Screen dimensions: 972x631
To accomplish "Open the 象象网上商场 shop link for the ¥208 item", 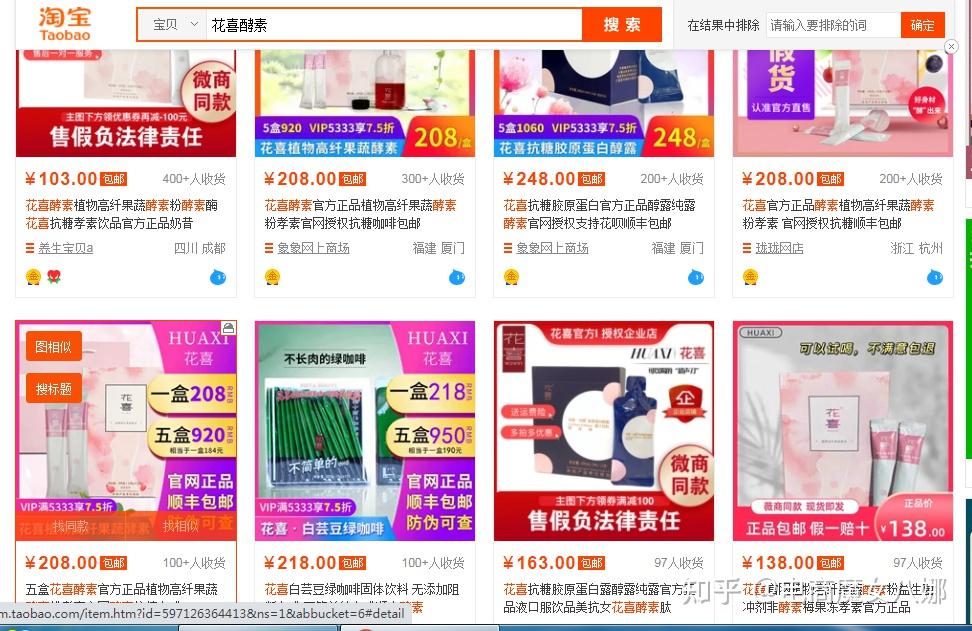I will pyautogui.click(x=313, y=248).
